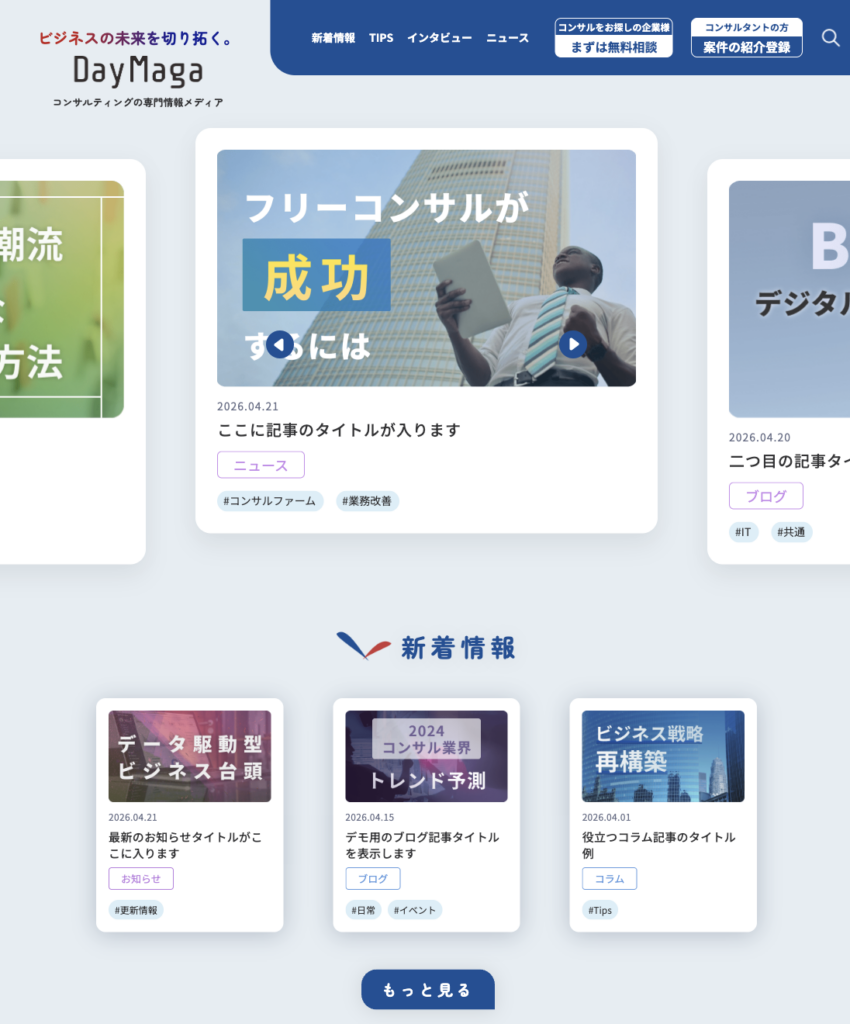Select the #共通 tag
Viewport: 850px width, 1024px height.
(791, 532)
